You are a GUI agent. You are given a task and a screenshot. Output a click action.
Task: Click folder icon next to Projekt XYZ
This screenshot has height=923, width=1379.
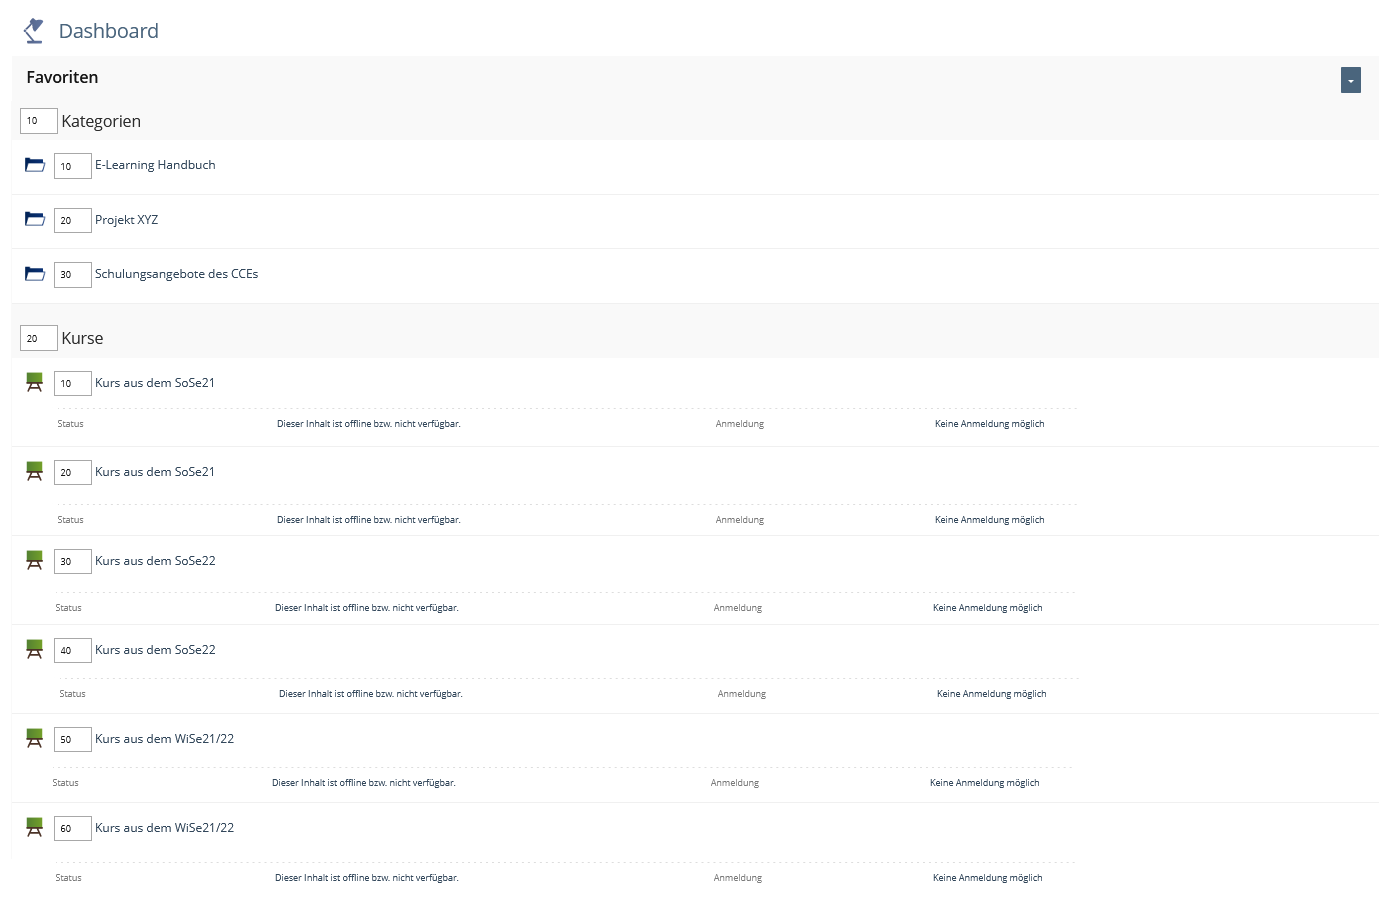35,219
